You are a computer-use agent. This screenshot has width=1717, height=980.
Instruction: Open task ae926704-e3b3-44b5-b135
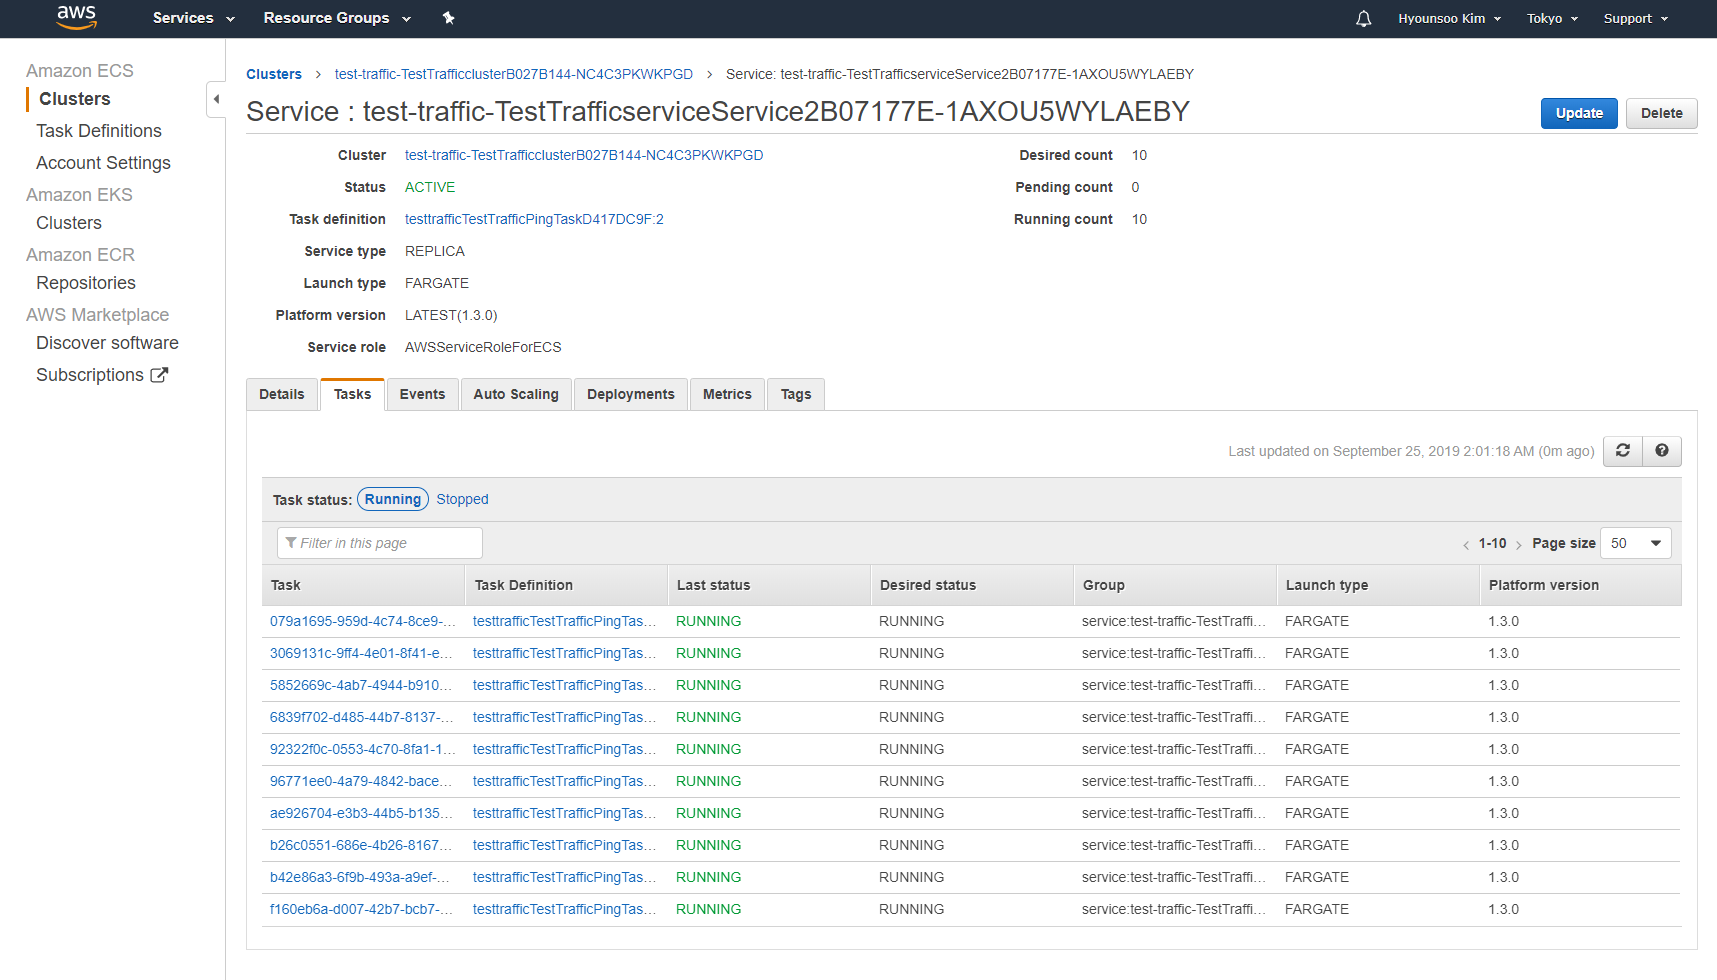pos(361,813)
